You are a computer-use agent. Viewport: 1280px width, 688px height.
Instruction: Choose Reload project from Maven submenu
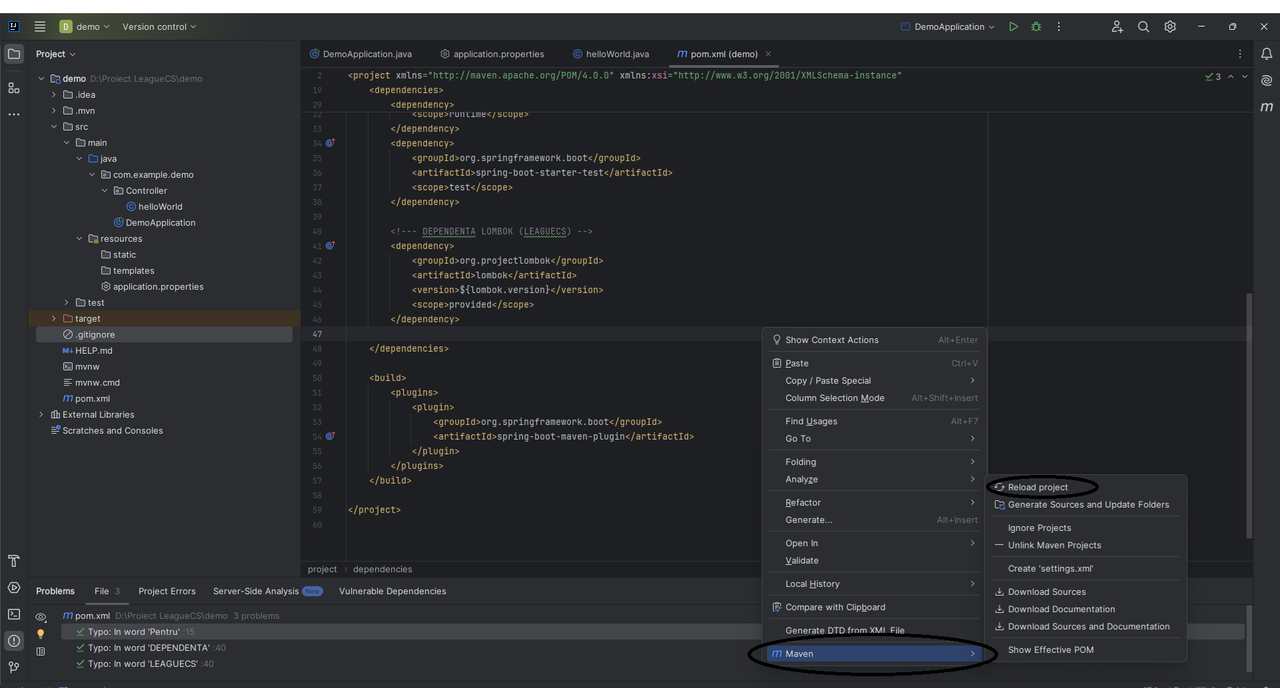[x=1037, y=488]
